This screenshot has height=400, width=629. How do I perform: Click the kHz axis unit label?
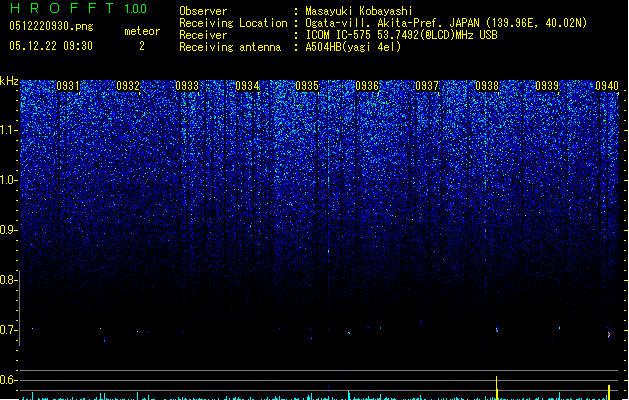[9, 81]
